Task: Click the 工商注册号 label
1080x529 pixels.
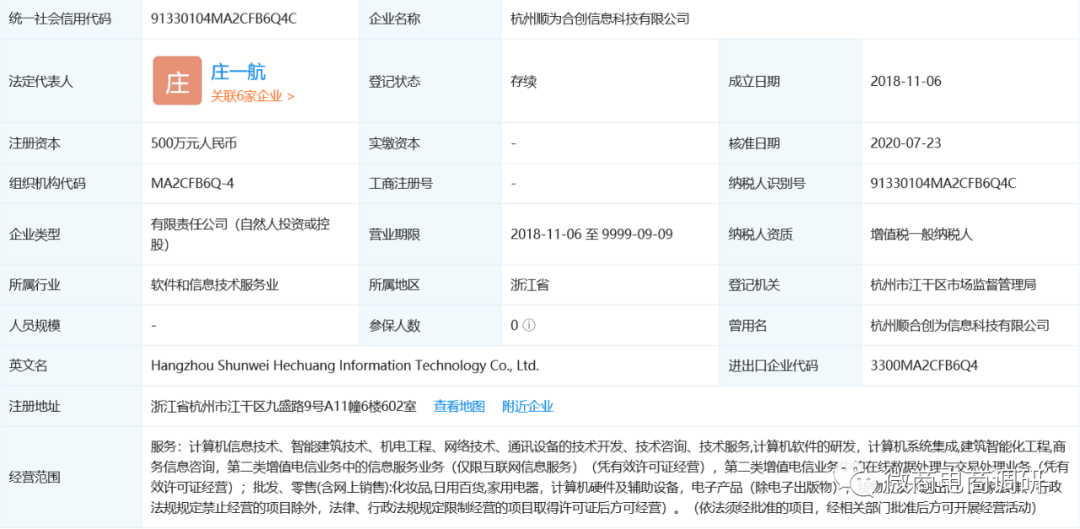Action: pyautogui.click(x=401, y=183)
